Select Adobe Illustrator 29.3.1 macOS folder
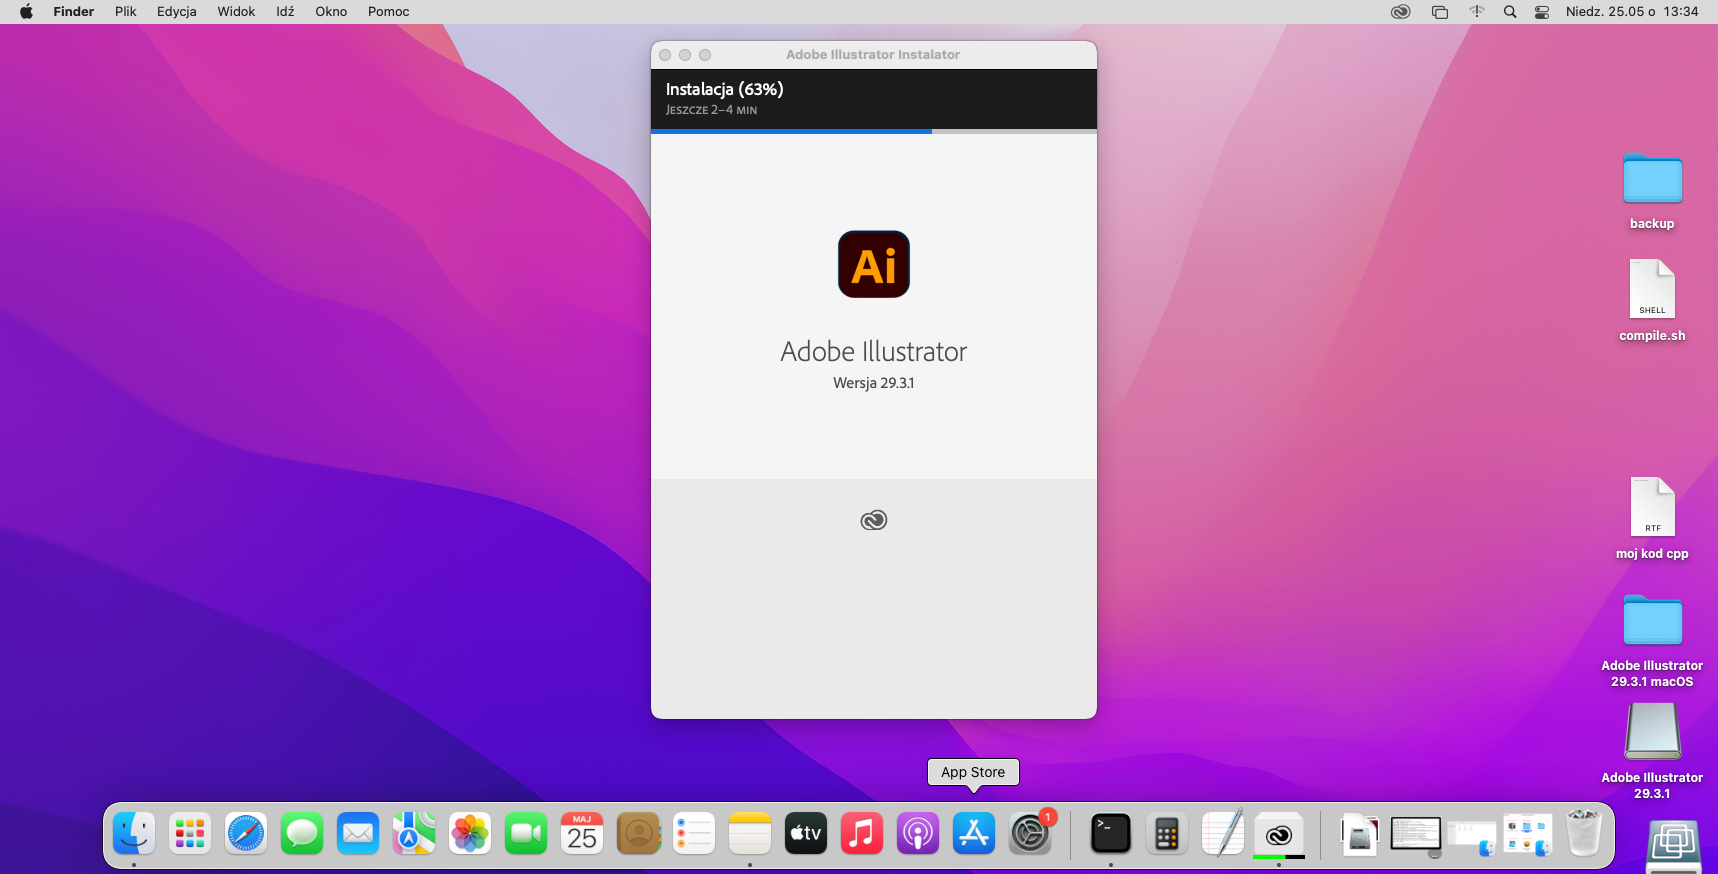1718x874 pixels. coord(1652,621)
